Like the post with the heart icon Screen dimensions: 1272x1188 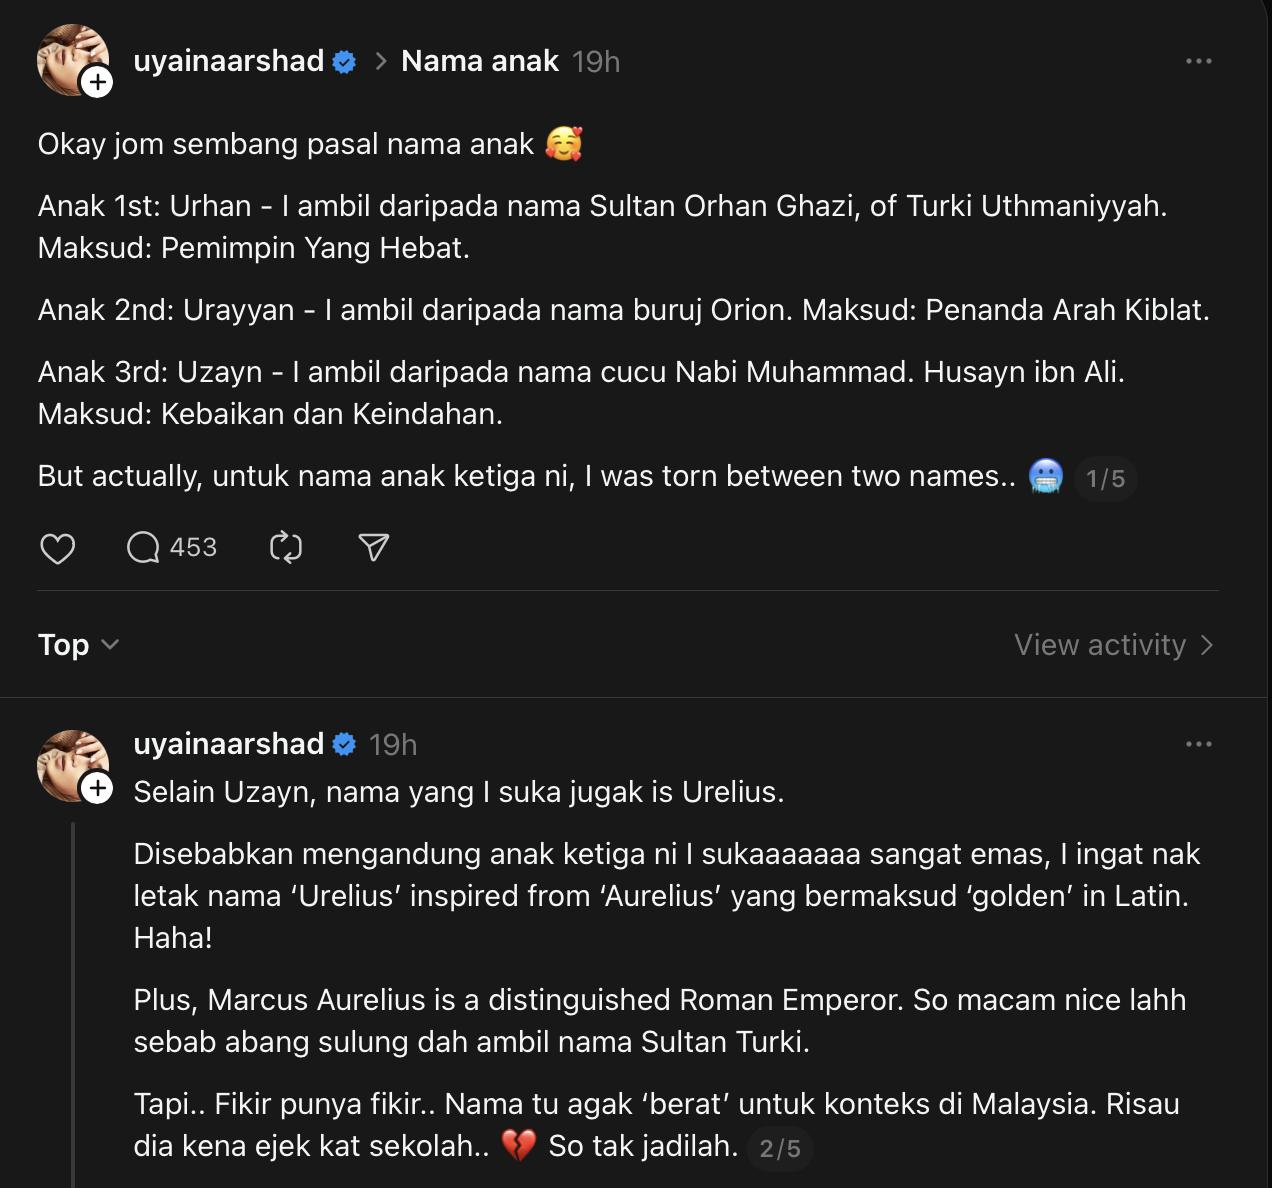tap(58, 548)
